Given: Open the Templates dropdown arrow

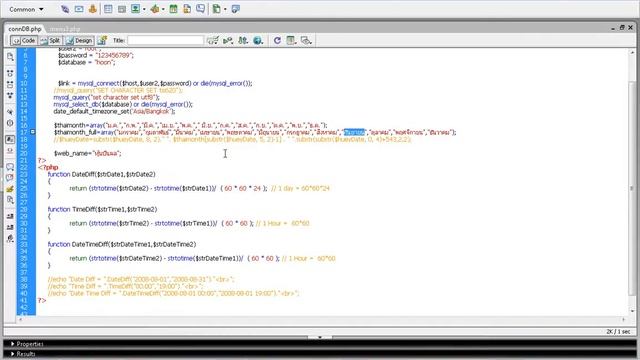Looking at the screenshot, I should (225, 9).
